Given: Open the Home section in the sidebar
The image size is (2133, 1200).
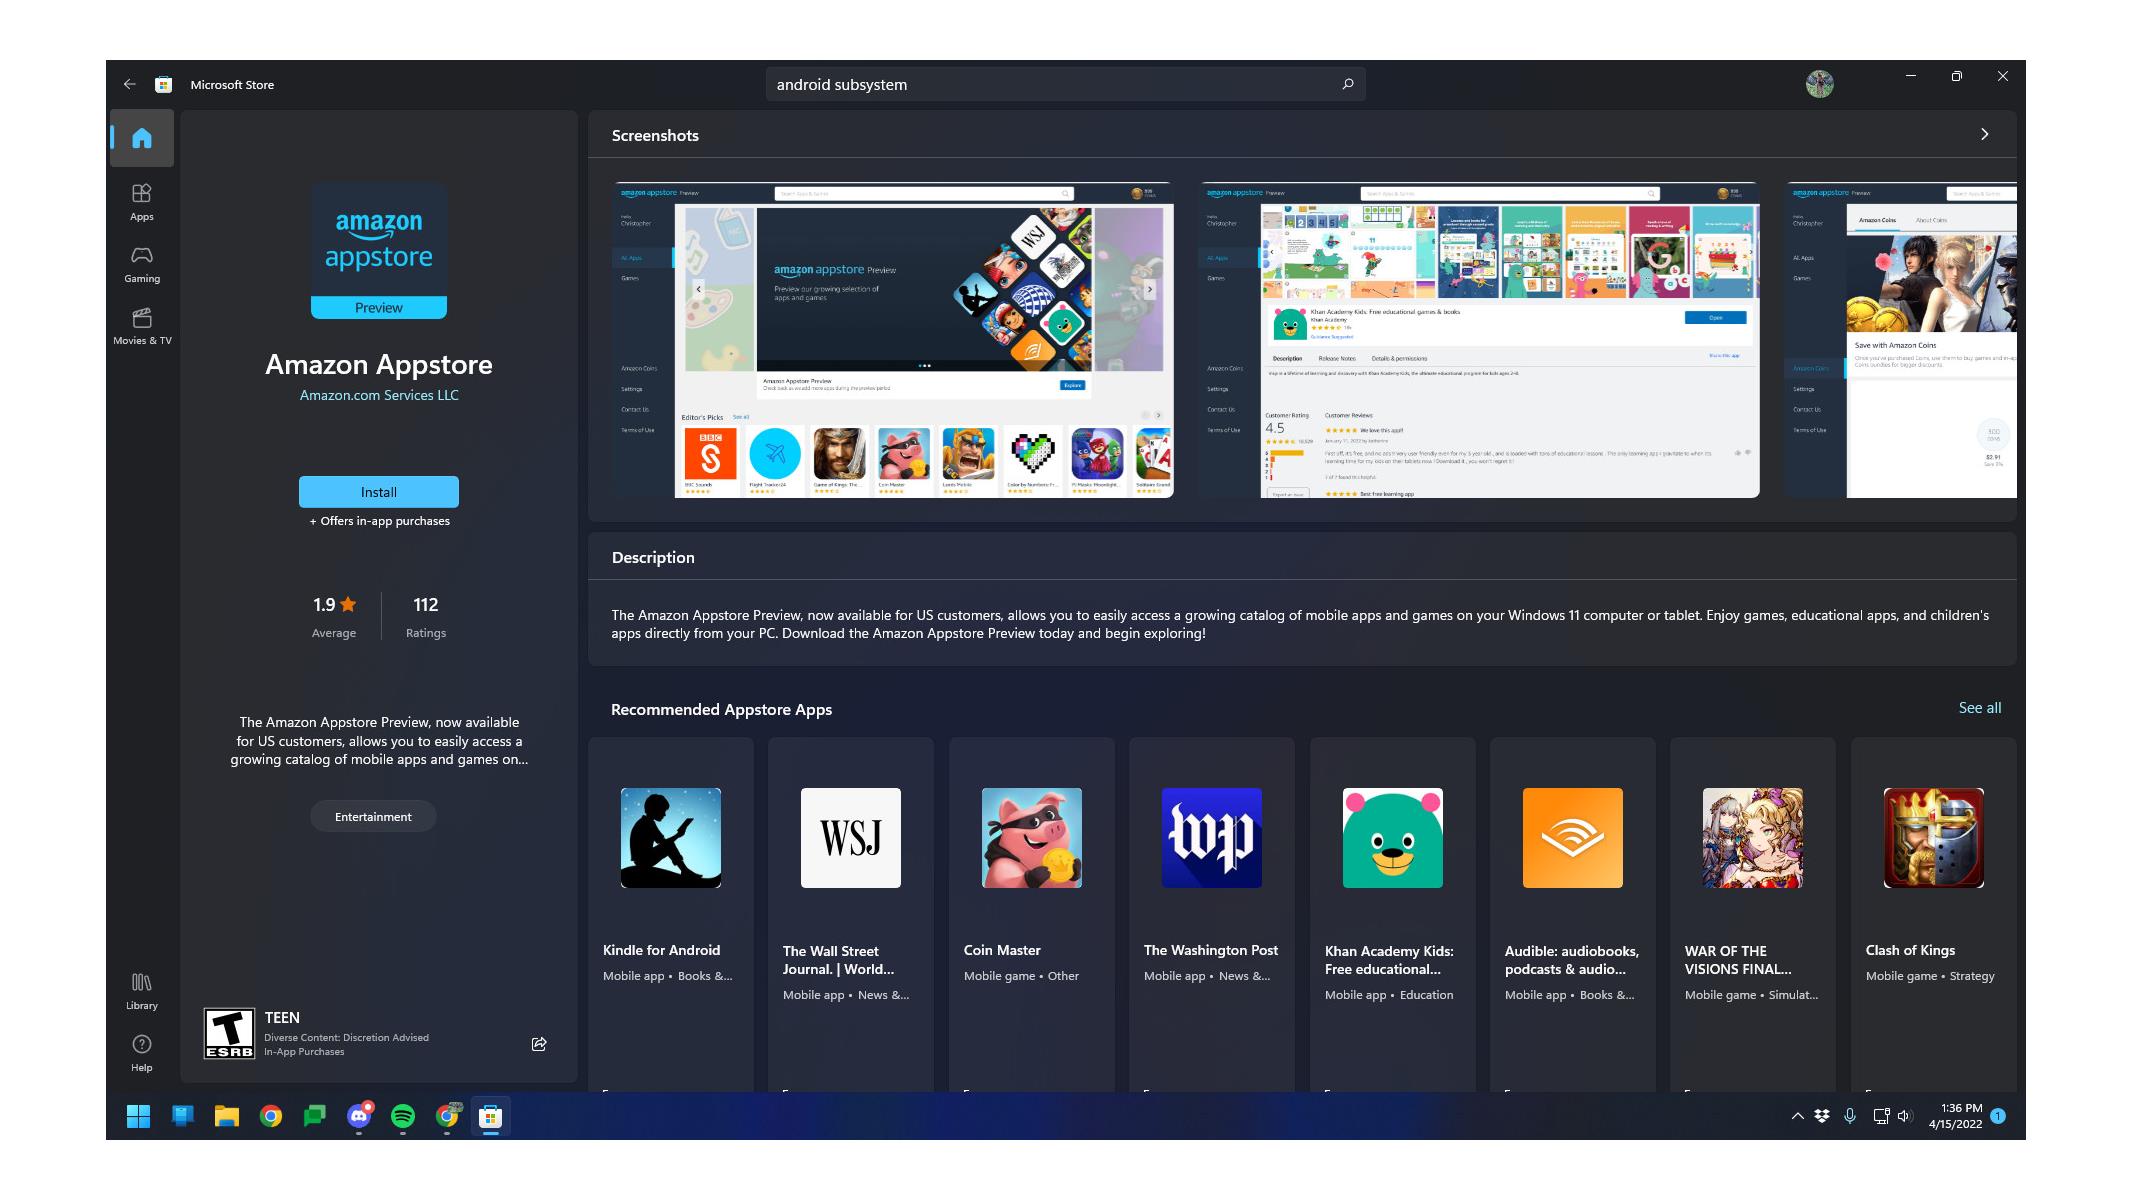Looking at the screenshot, I should 142,138.
